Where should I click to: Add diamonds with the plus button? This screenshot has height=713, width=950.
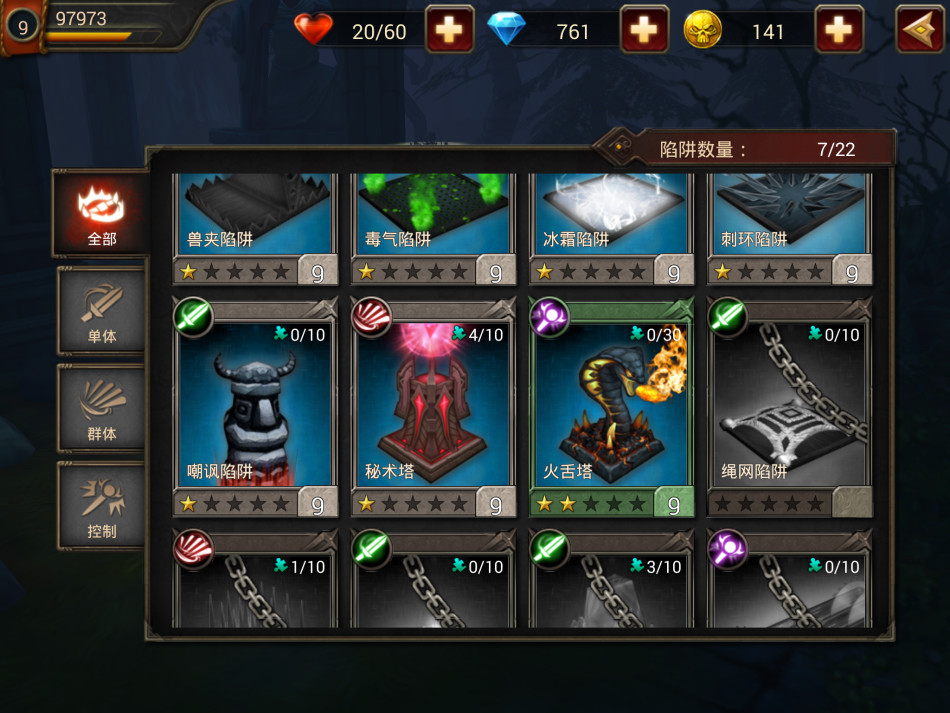click(644, 29)
